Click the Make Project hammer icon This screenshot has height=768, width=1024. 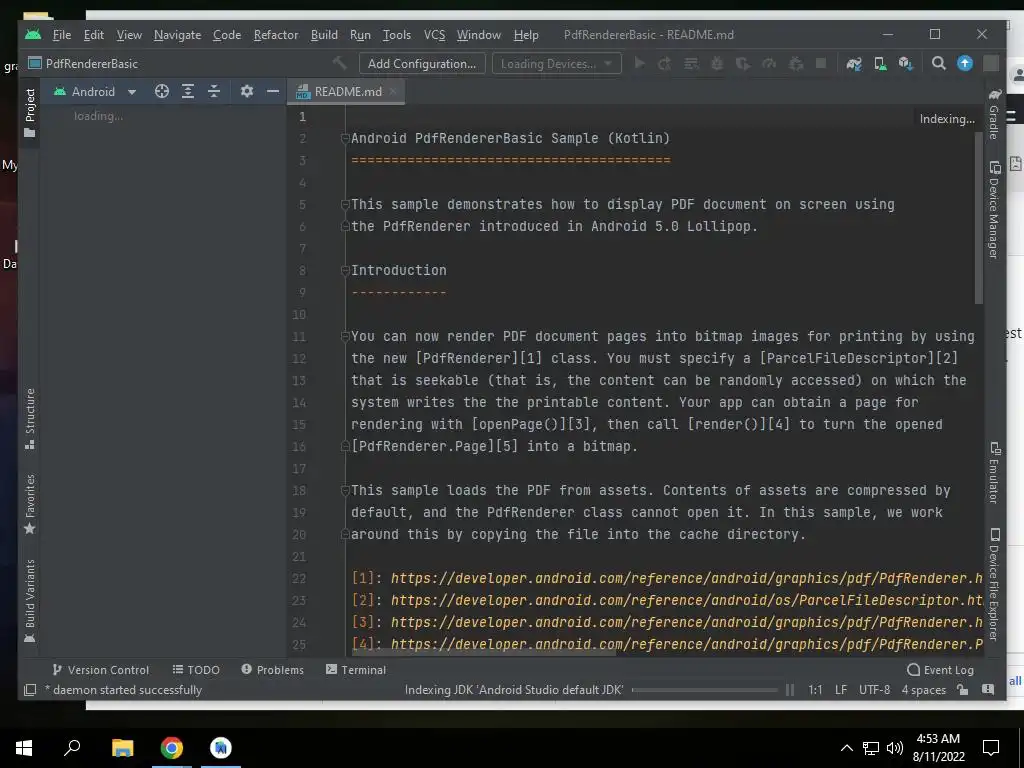(340, 63)
